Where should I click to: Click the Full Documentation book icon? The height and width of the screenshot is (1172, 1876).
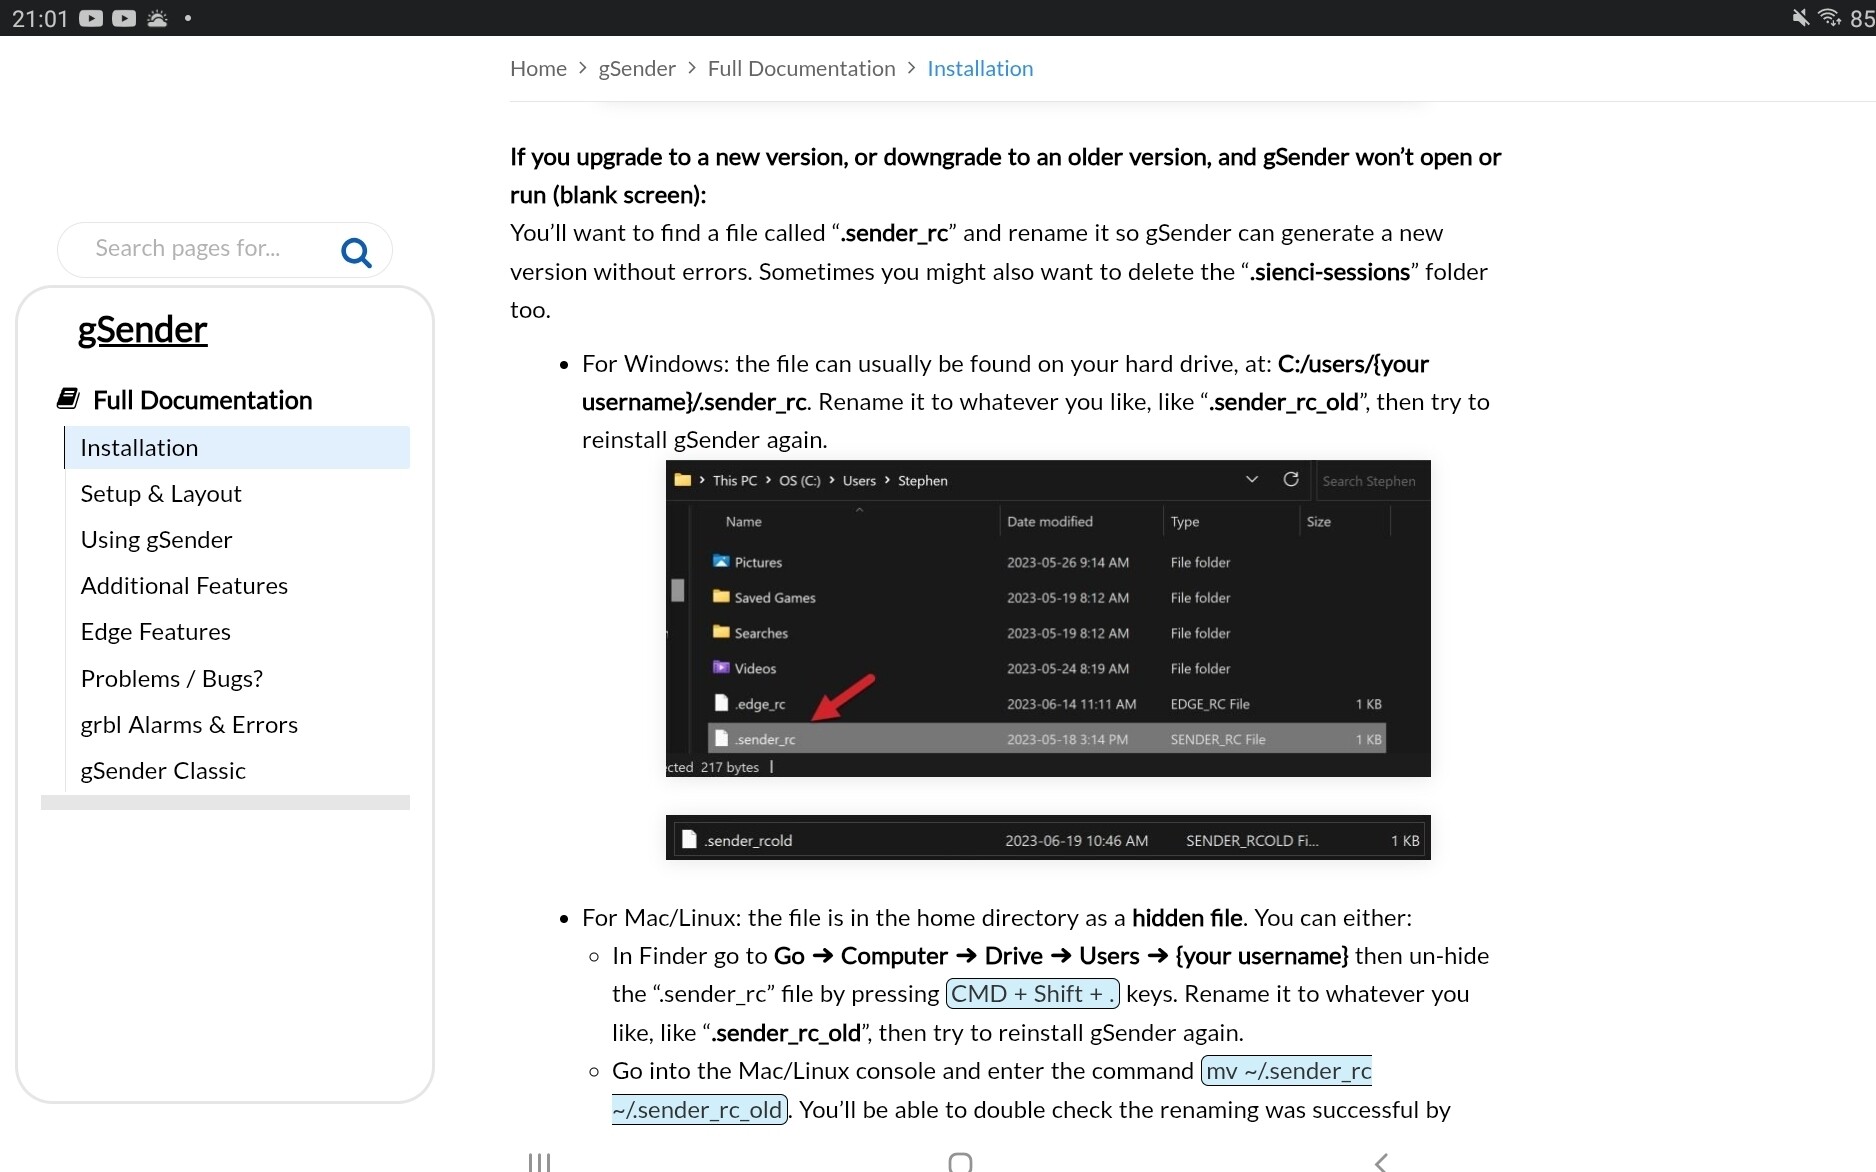coord(68,399)
